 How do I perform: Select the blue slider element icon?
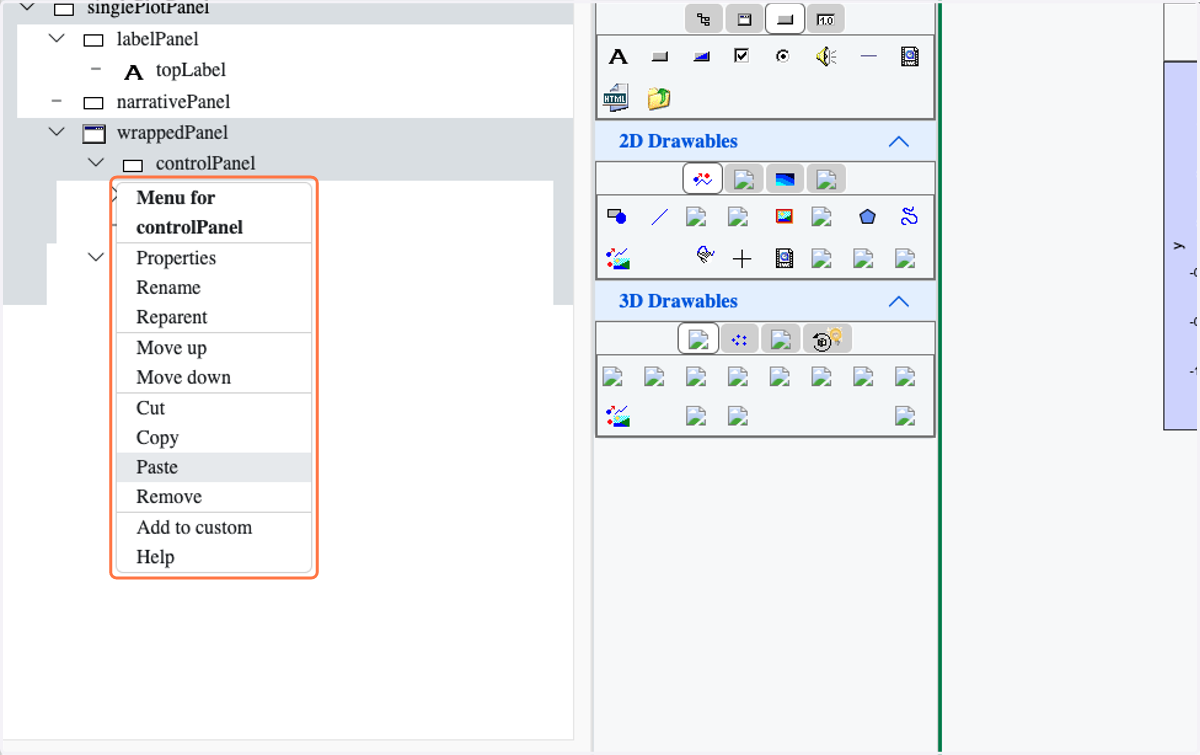(701, 57)
